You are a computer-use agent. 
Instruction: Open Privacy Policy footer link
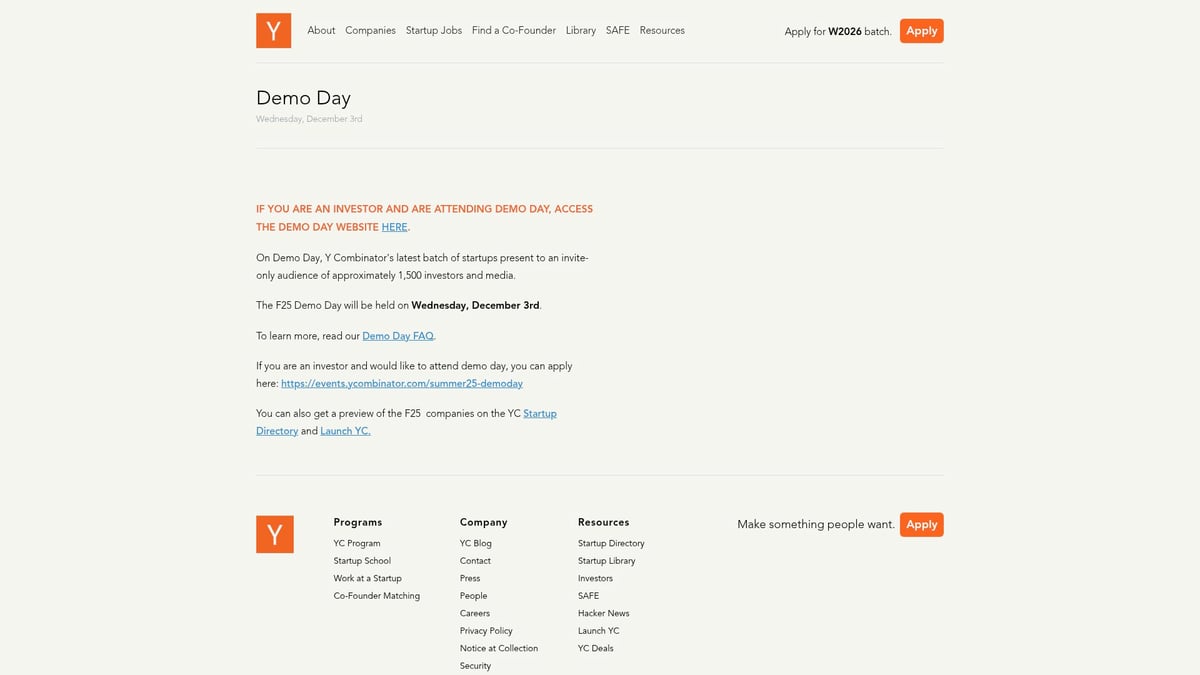(486, 631)
